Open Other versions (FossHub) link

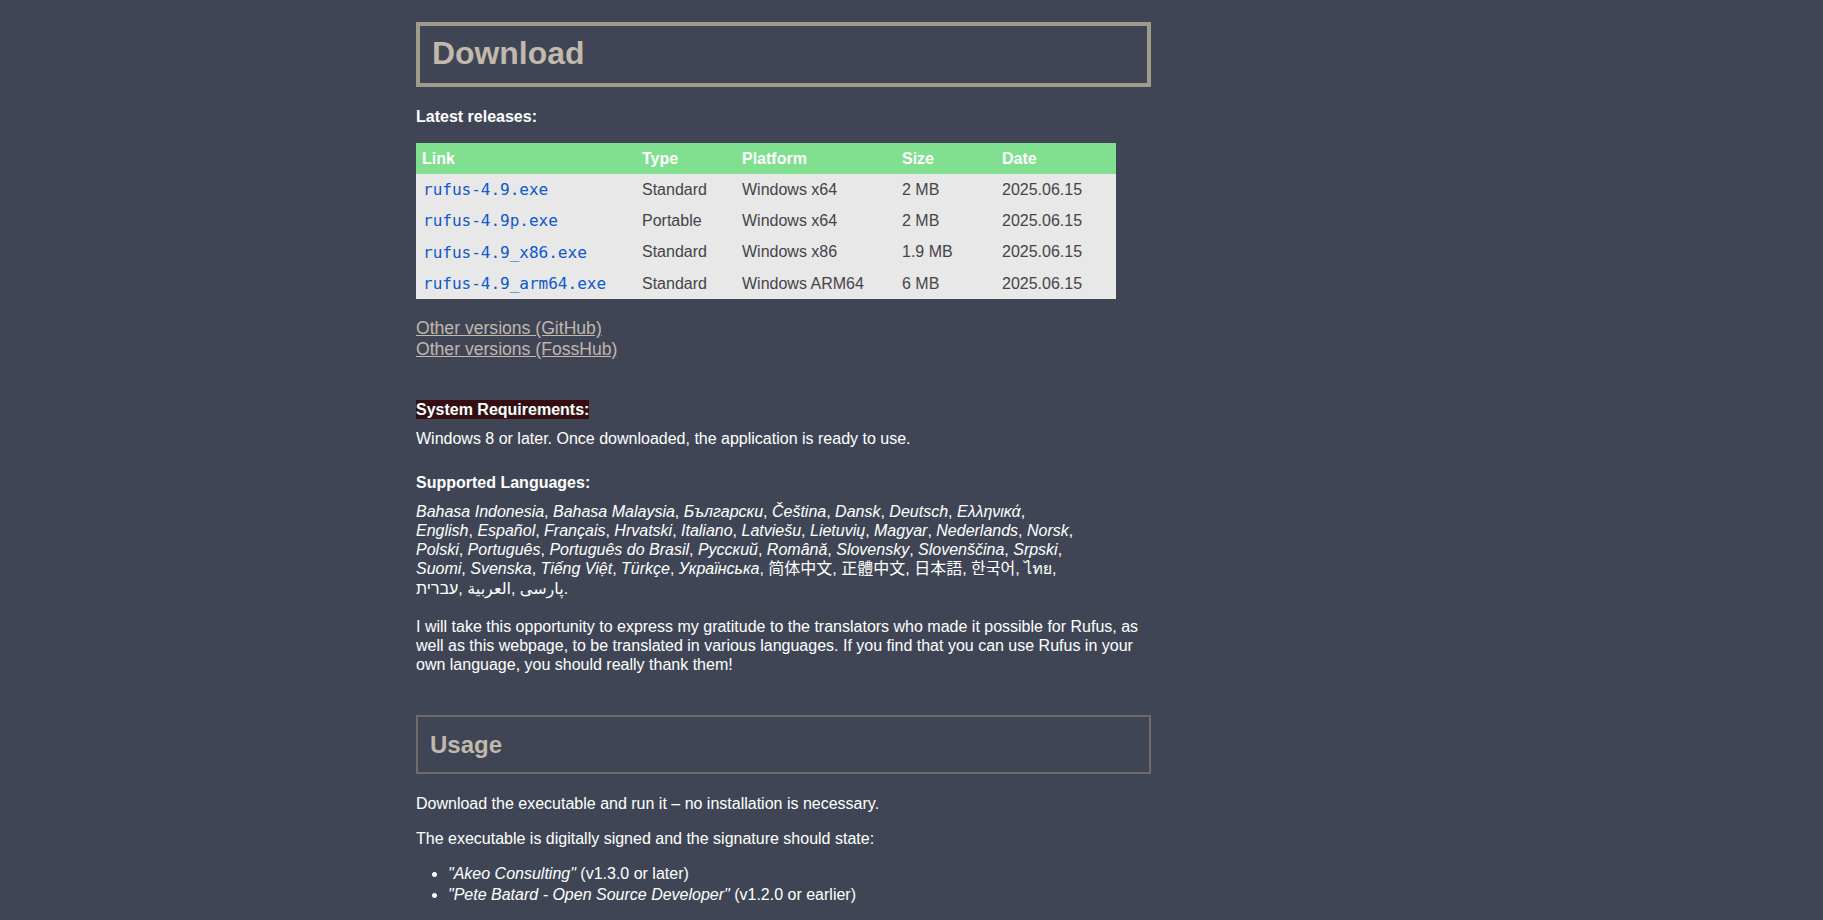tap(516, 349)
